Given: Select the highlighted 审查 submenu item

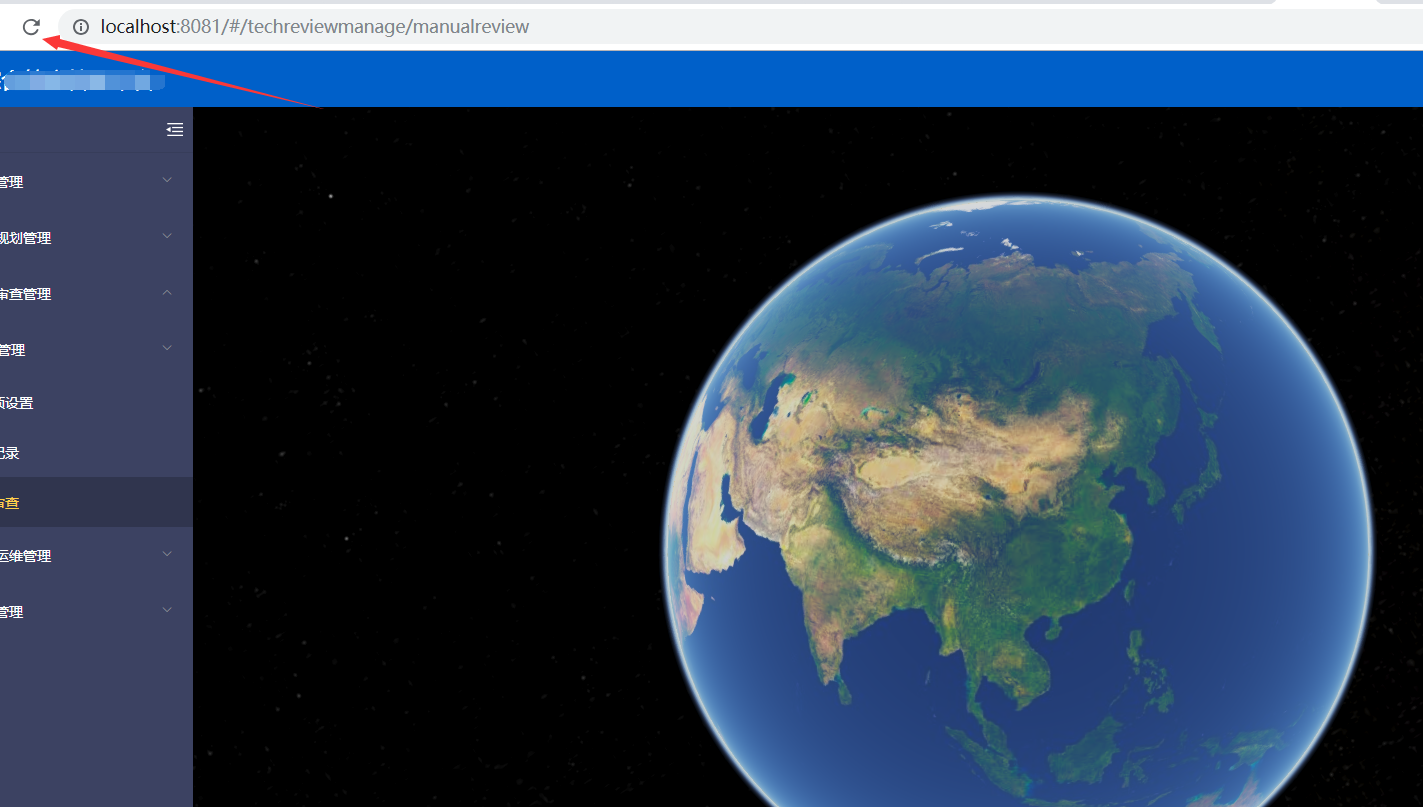Looking at the screenshot, I should (96, 503).
